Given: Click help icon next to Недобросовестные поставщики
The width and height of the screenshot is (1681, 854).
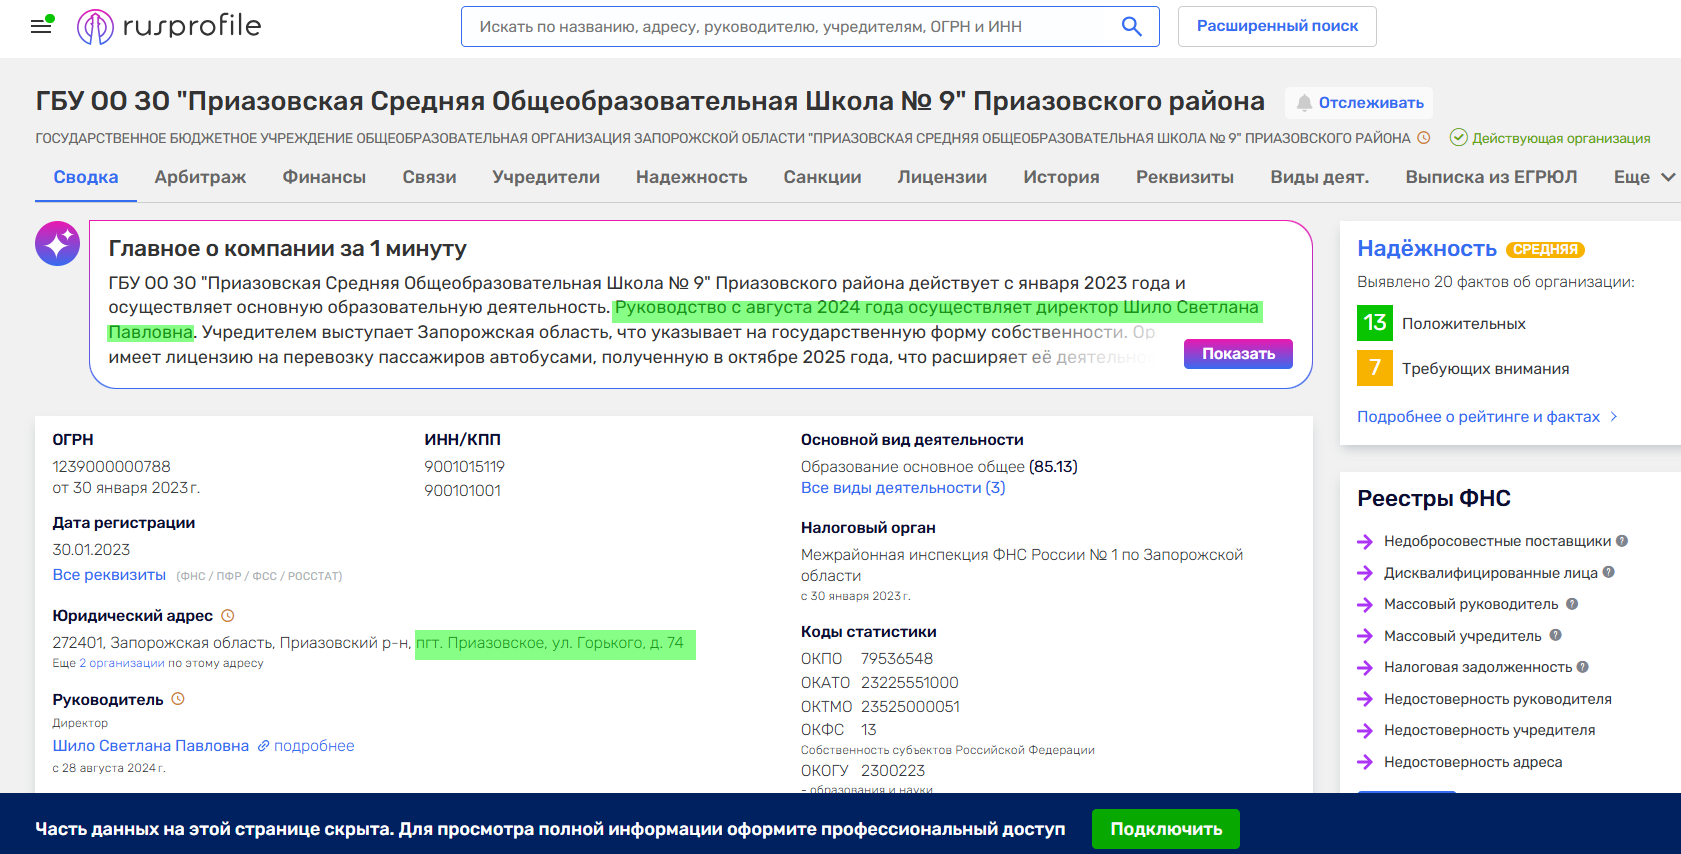Looking at the screenshot, I should pos(1622,541).
